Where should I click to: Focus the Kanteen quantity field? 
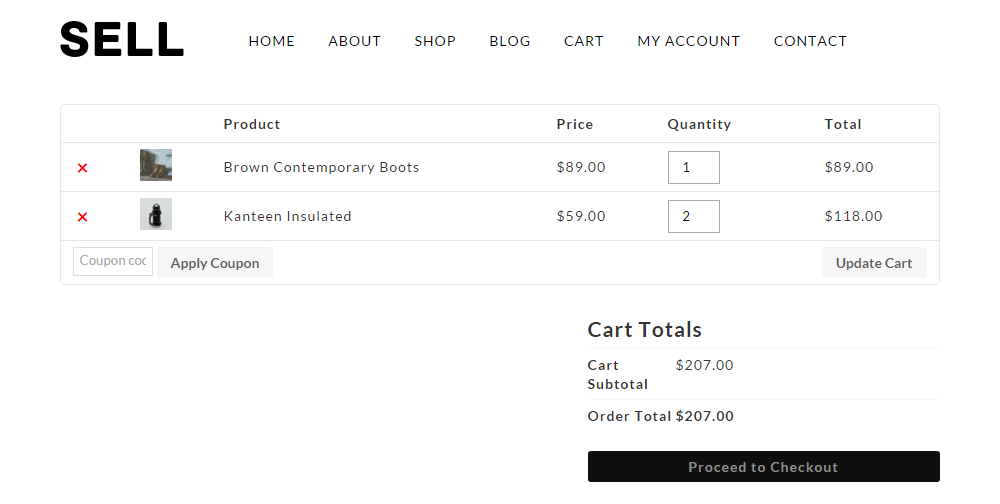693,216
